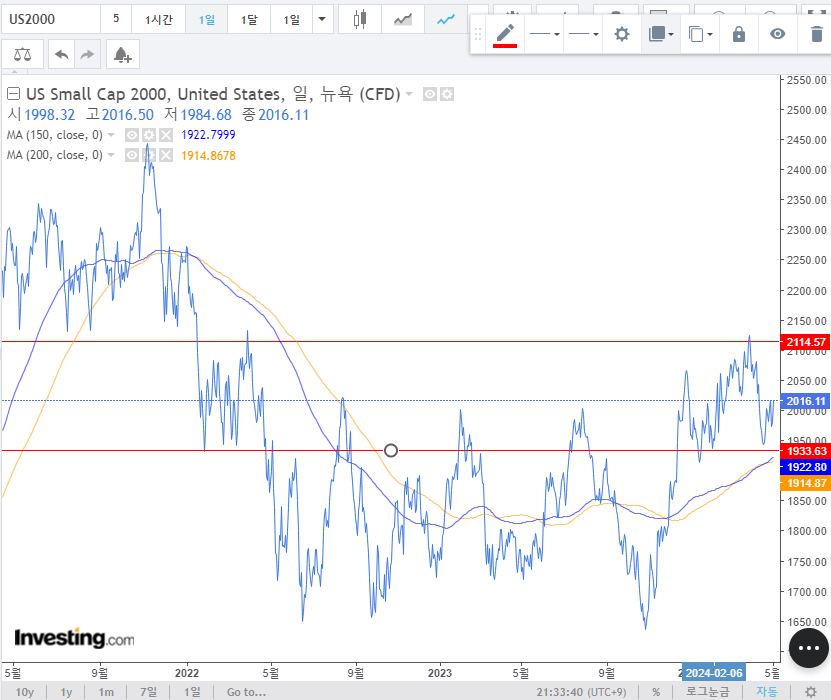
Task: Undo the last chart action
Action: 61,54
